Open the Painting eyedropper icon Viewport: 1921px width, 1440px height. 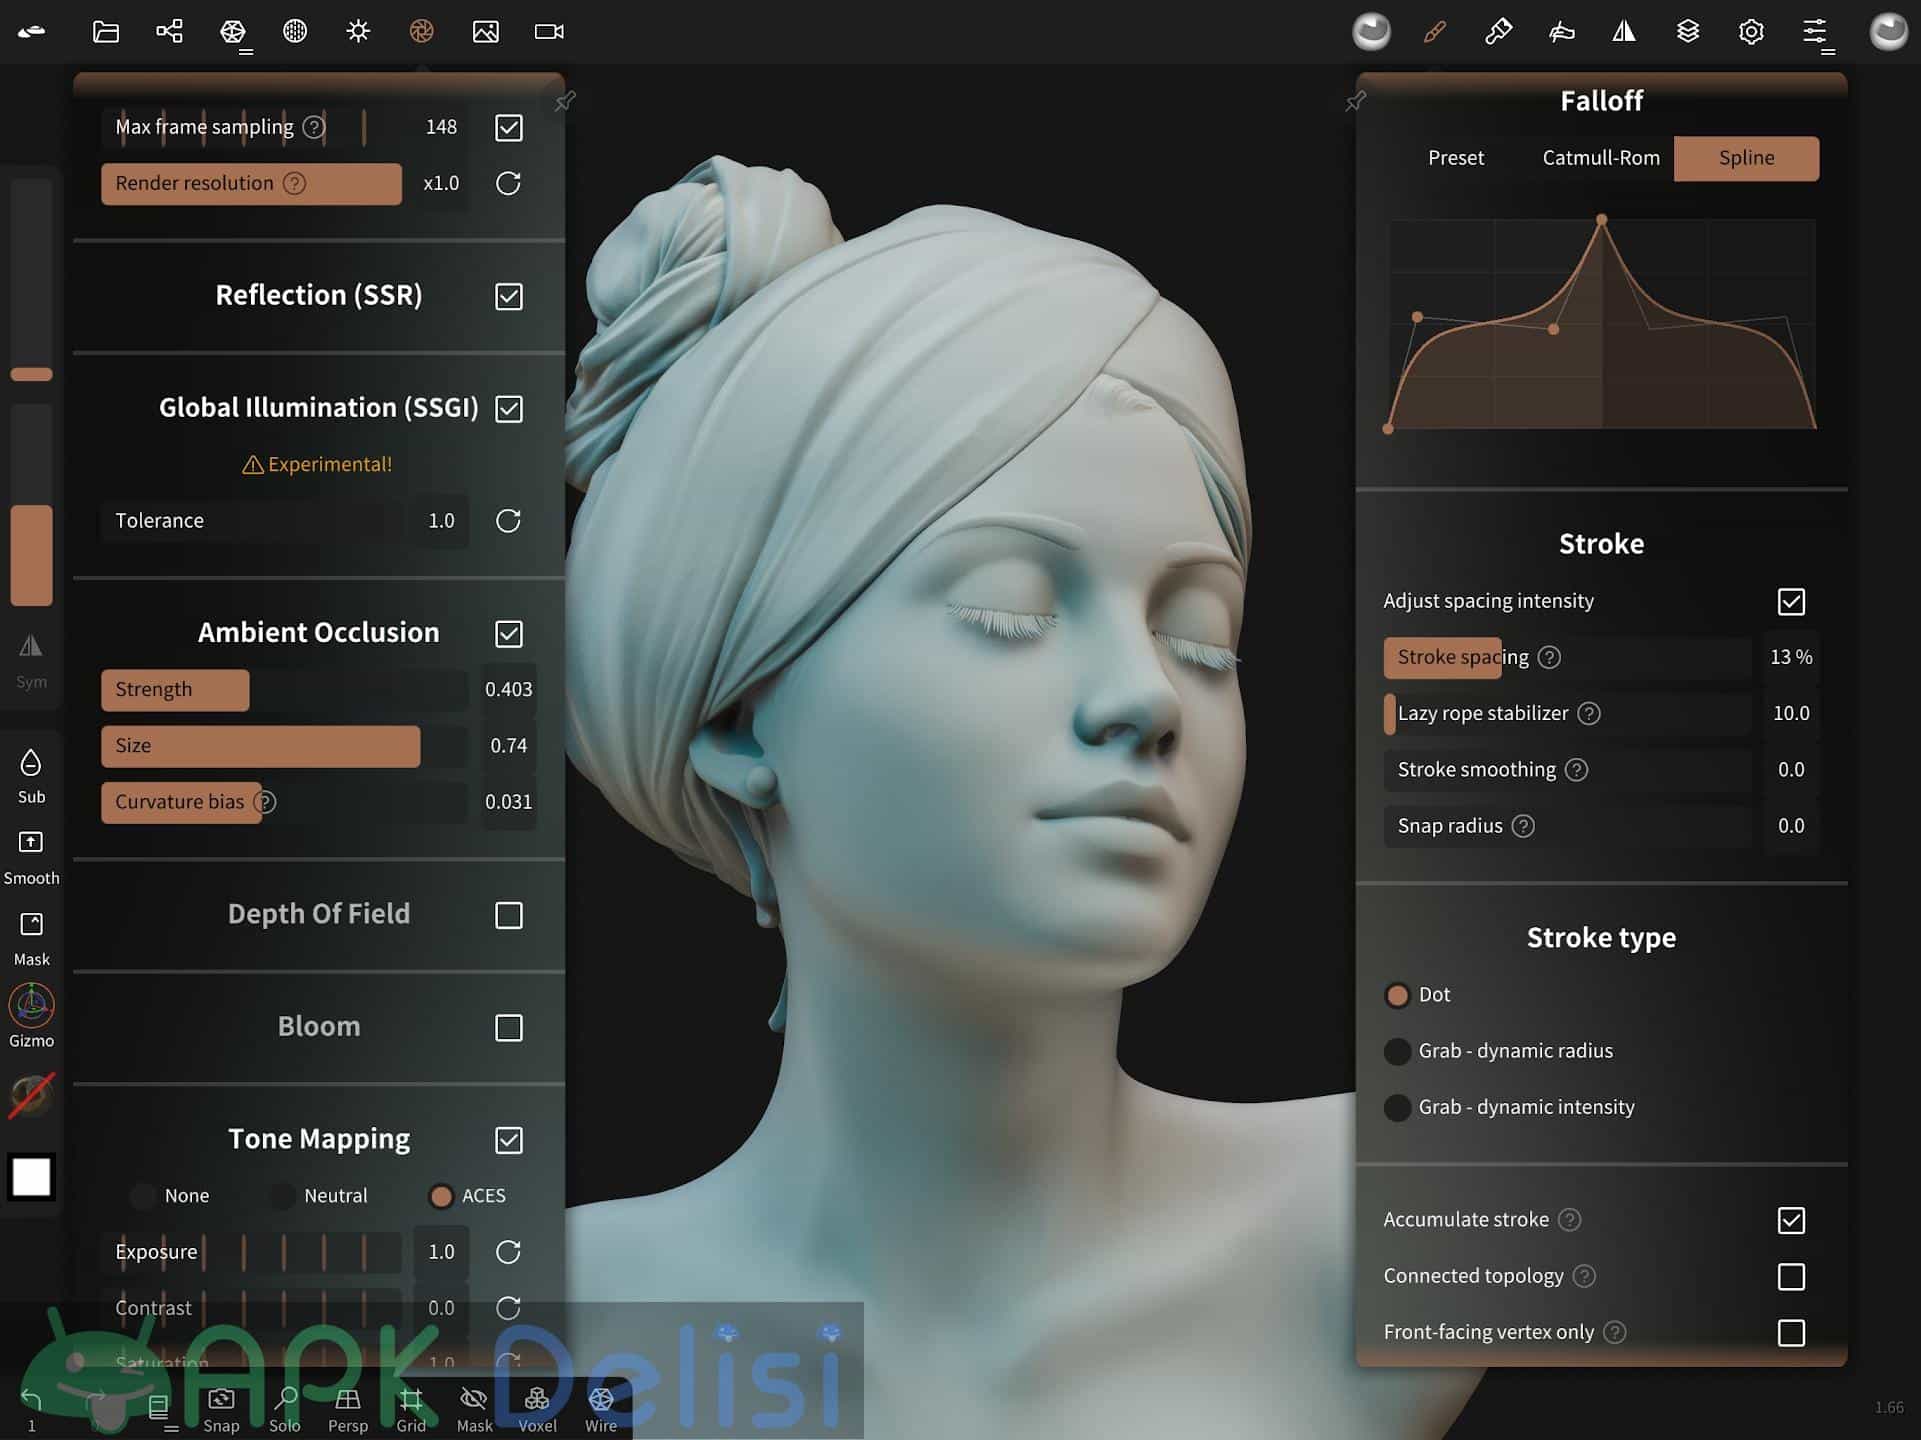click(x=1498, y=32)
